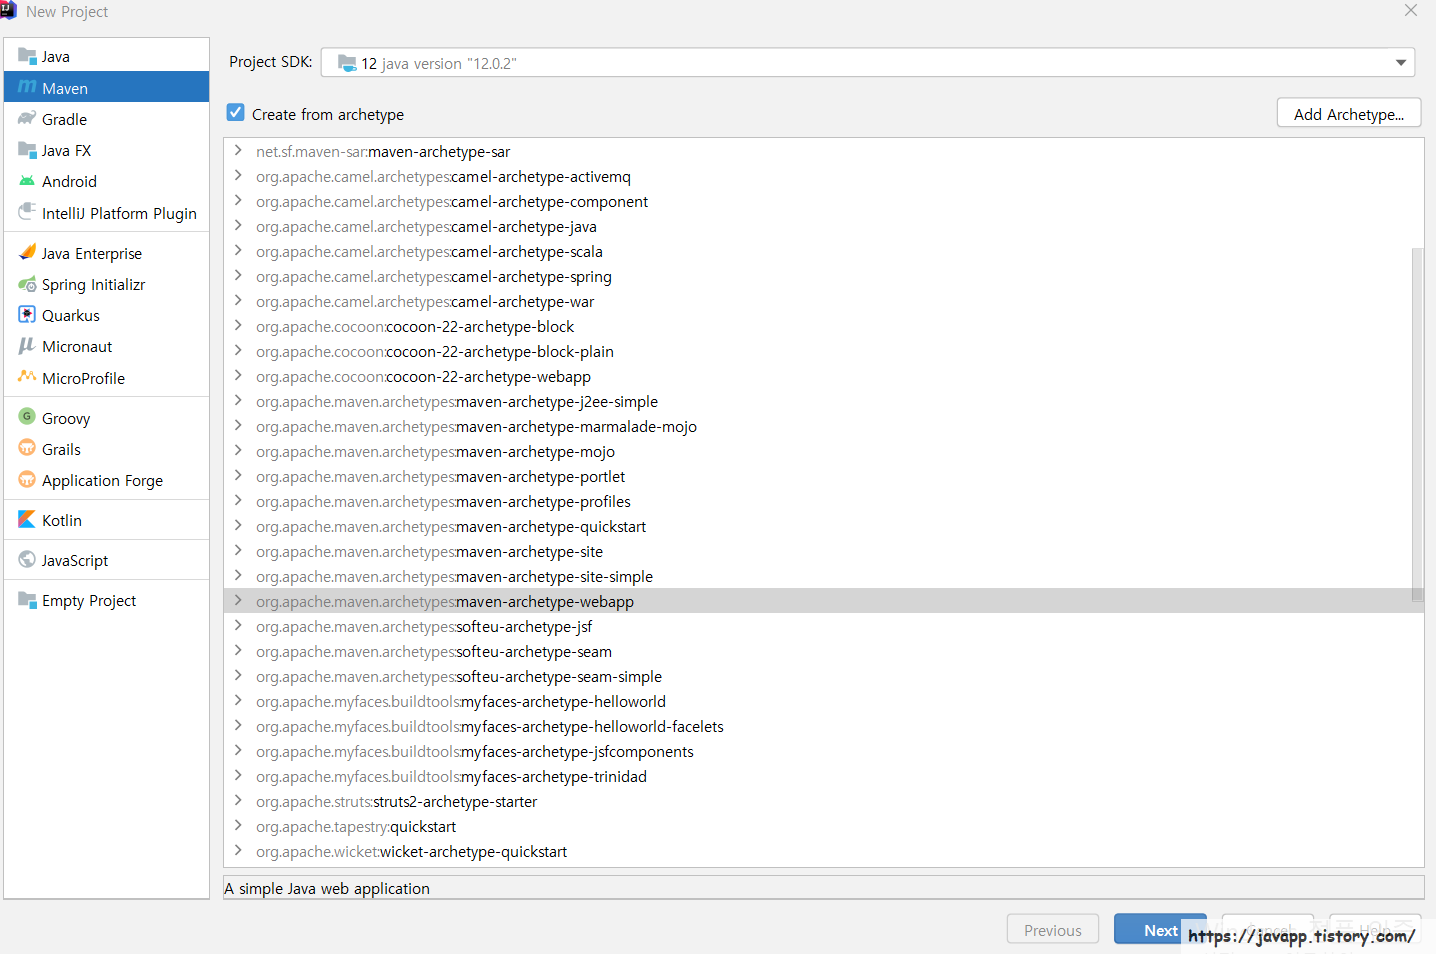
Task: Select myfaces-archetype-jsfcomponents row
Action: [x=824, y=751]
